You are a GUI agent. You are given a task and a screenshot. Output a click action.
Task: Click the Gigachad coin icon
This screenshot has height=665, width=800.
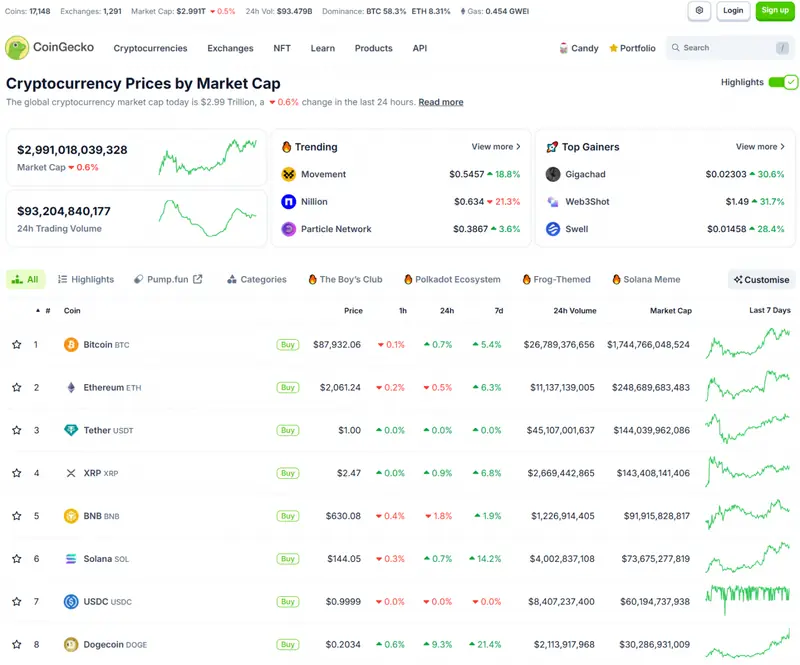point(553,175)
